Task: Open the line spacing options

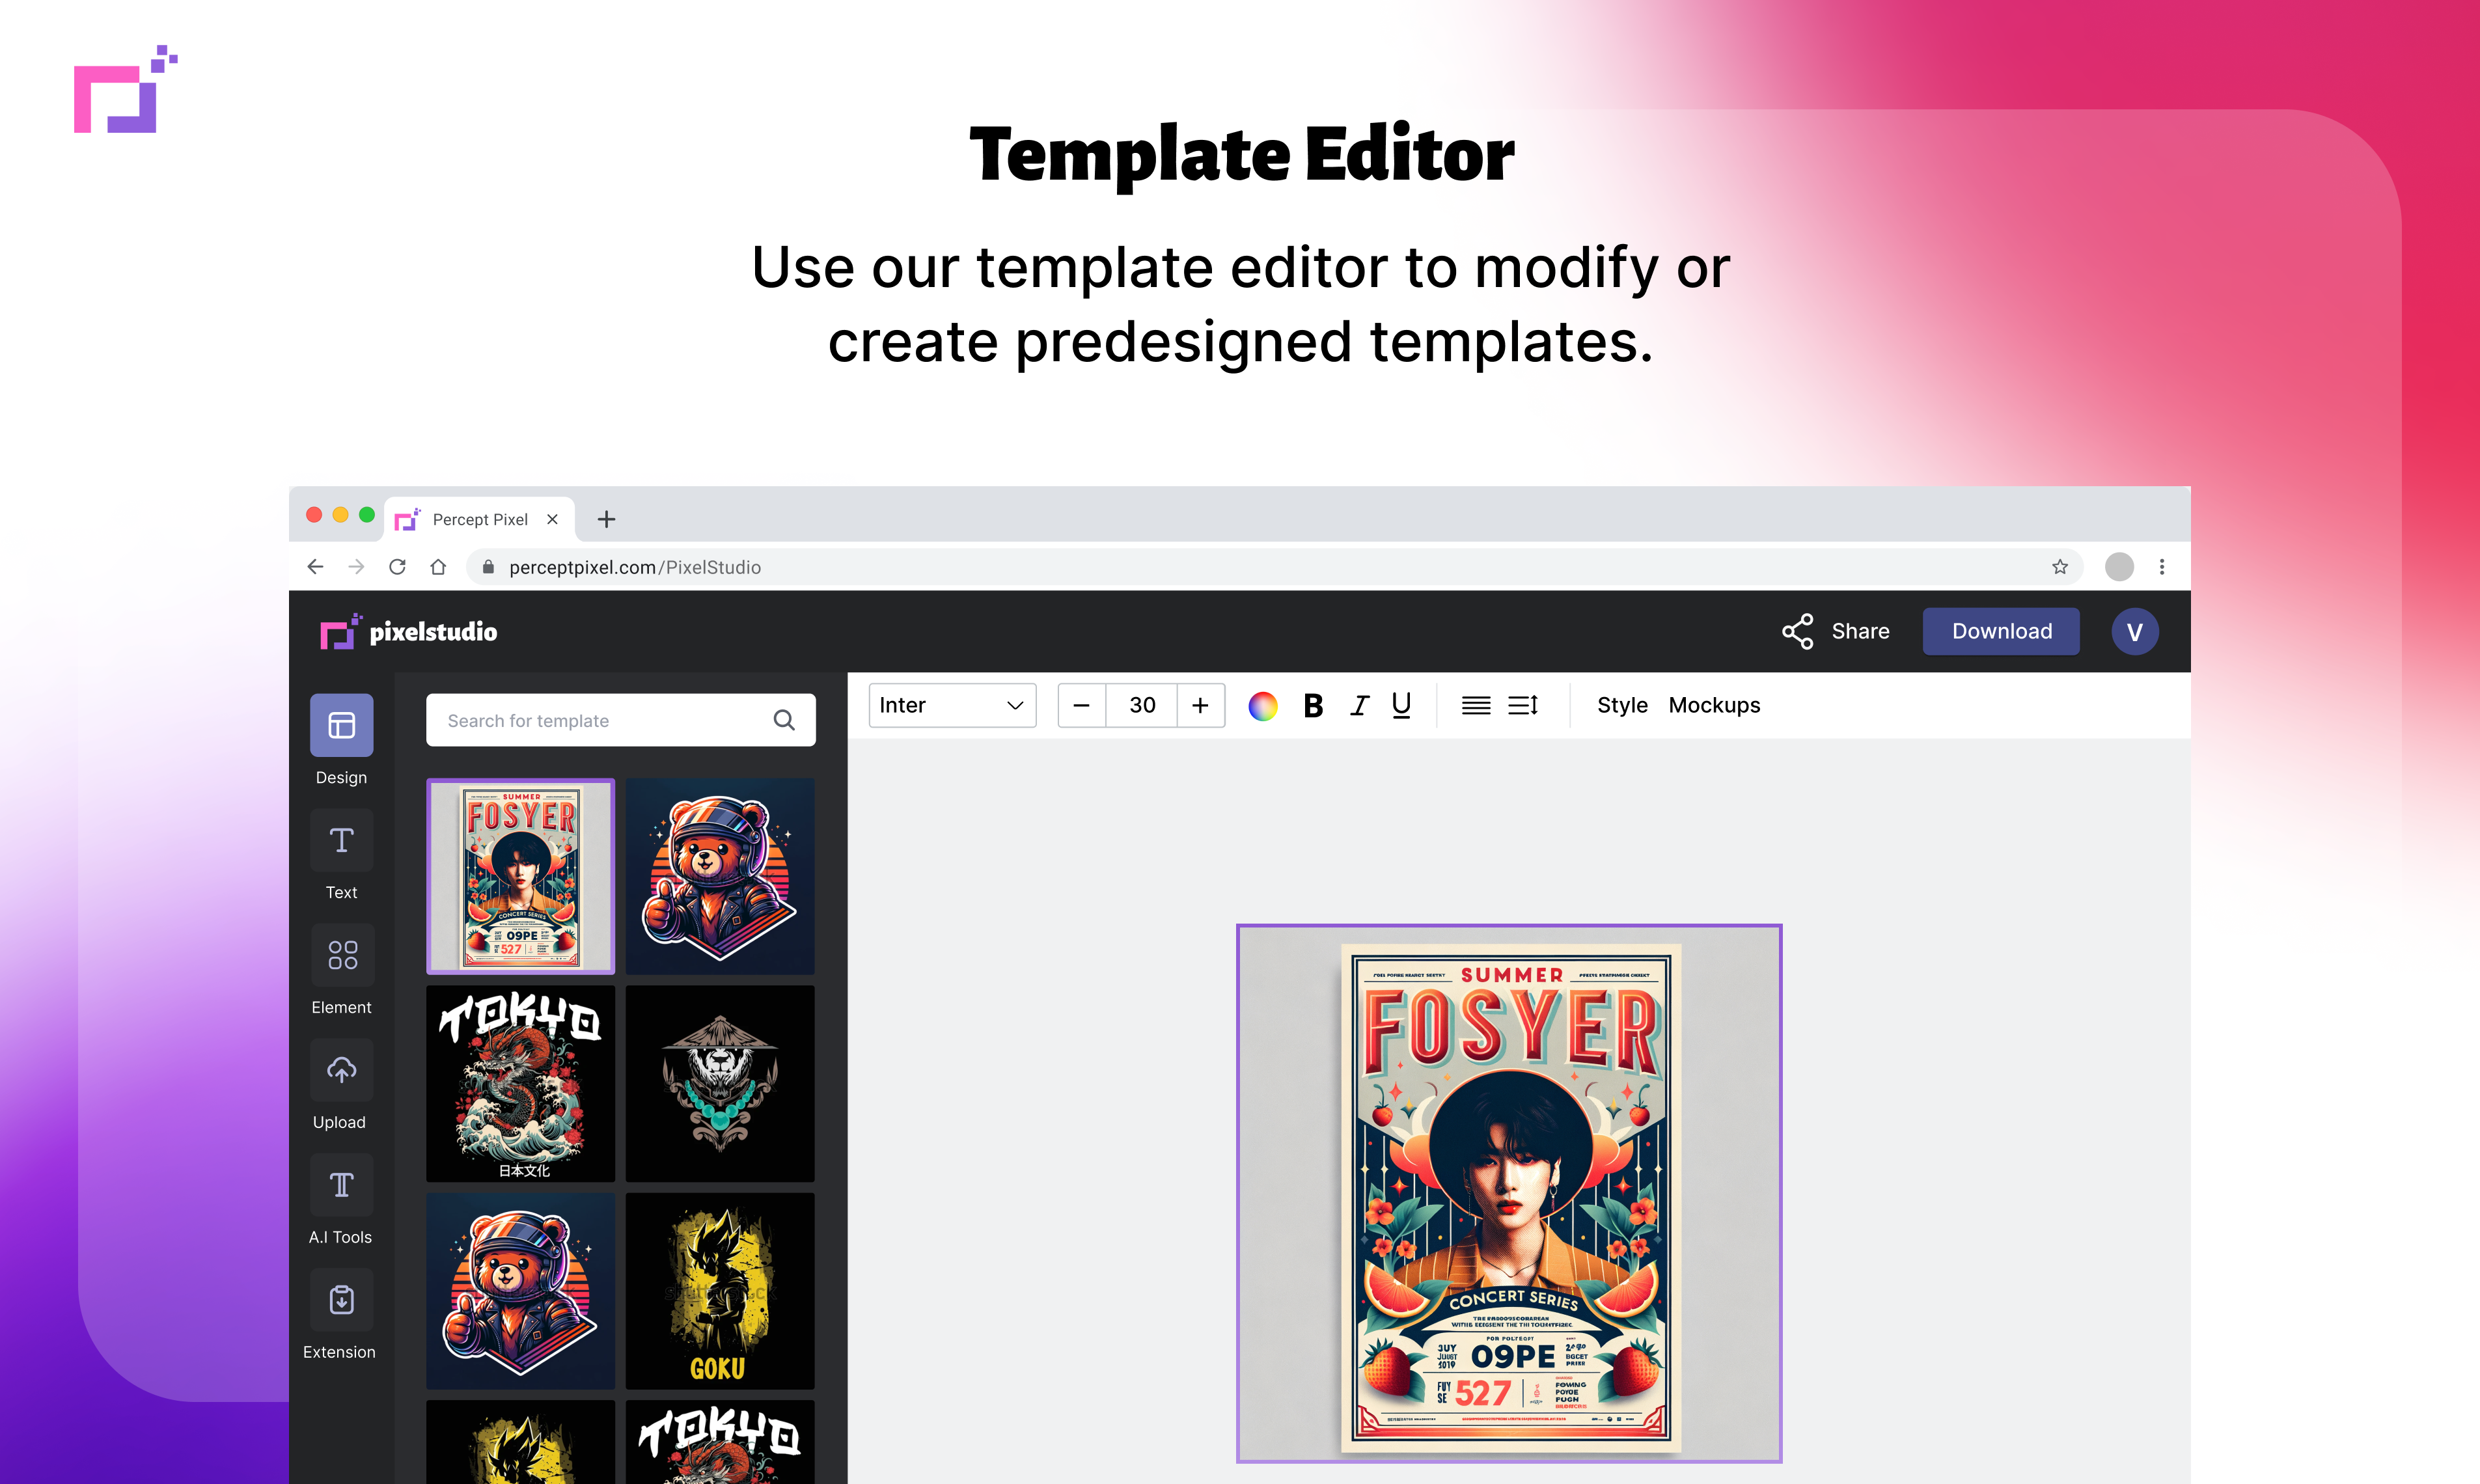Action: (x=1522, y=705)
